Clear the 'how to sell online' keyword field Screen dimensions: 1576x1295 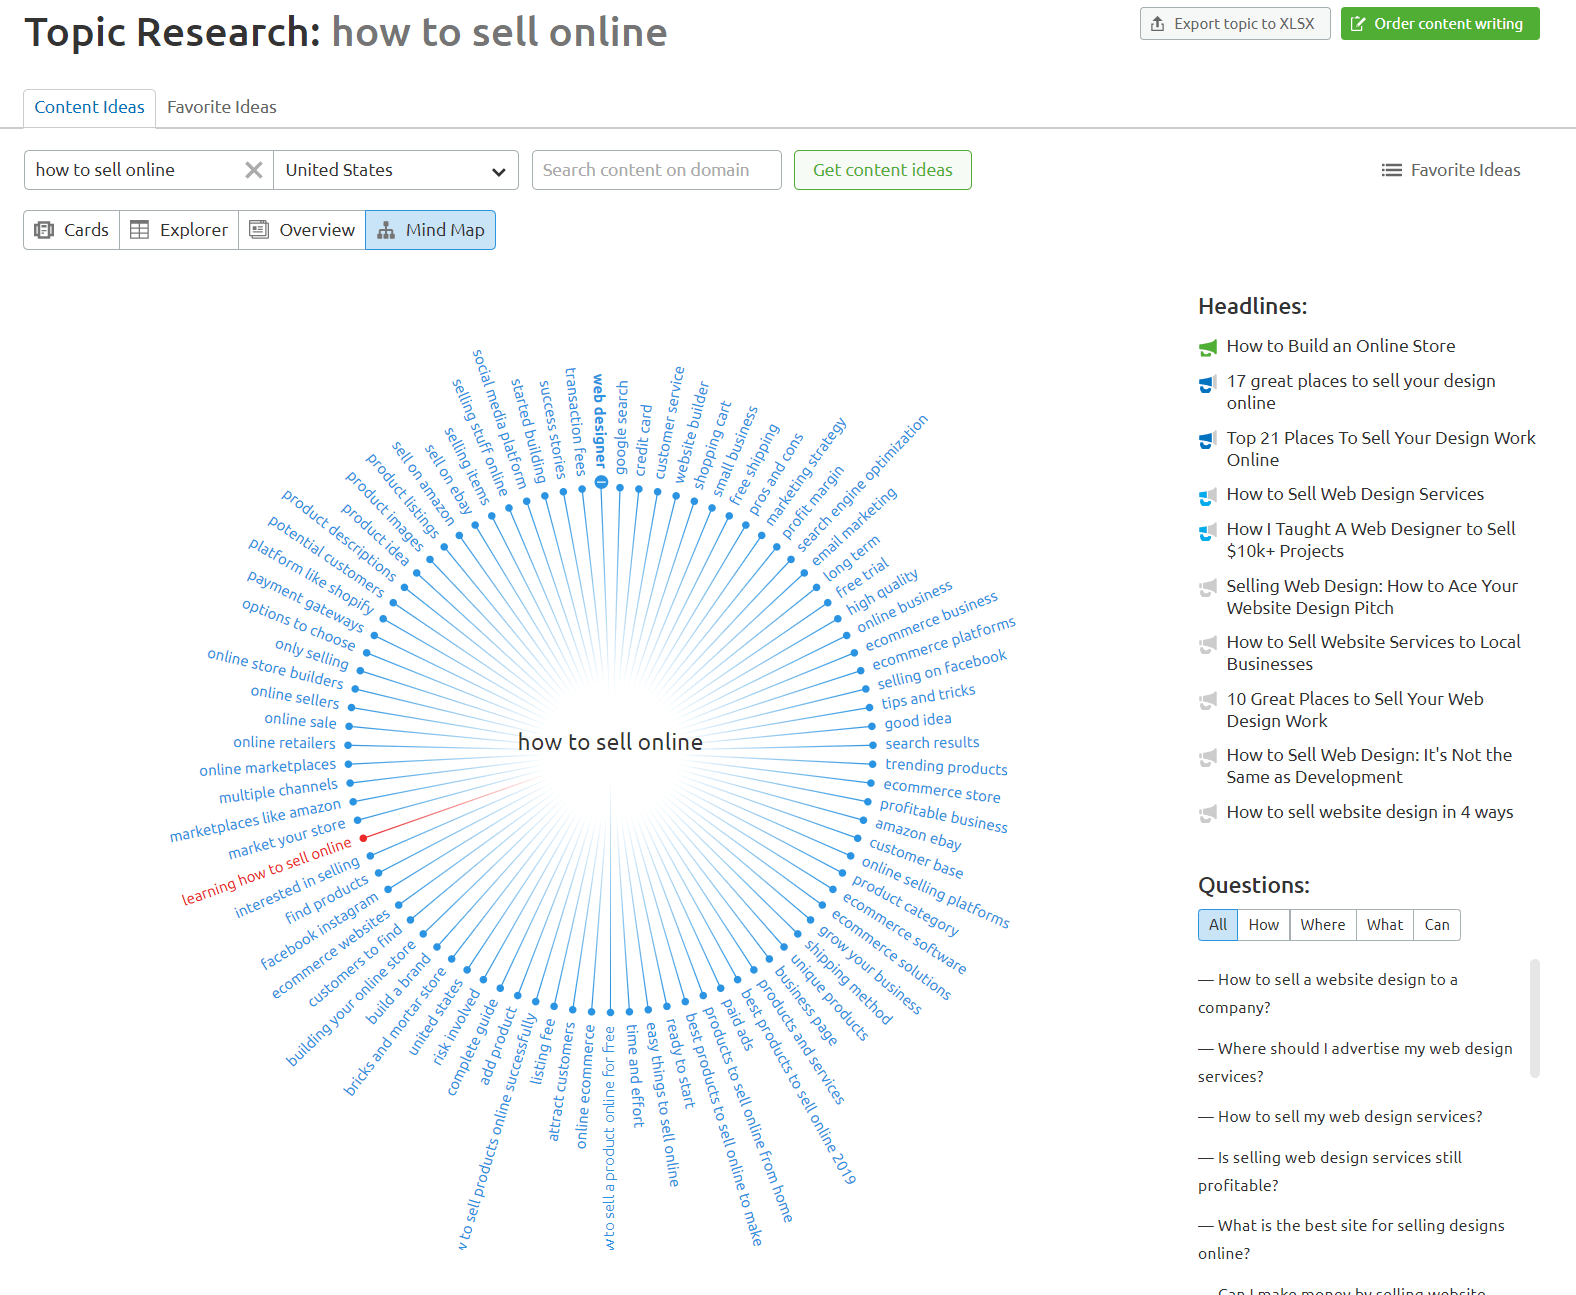pos(254,170)
